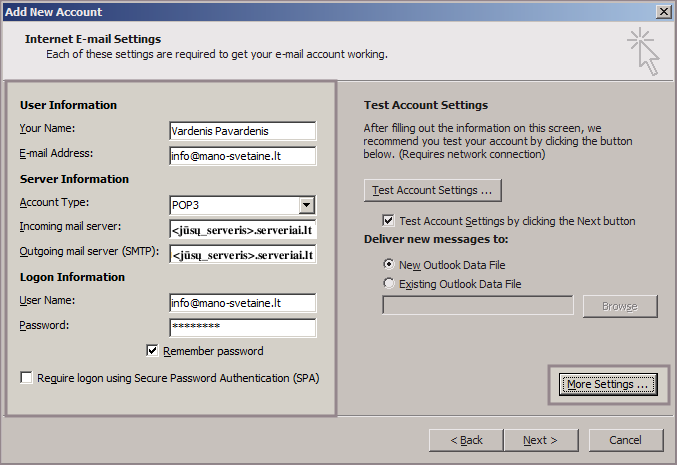The height and width of the screenshot is (465, 677).
Task: Enable Secure Password Authentication (SPA) logon
Action: pyautogui.click(x=25, y=378)
